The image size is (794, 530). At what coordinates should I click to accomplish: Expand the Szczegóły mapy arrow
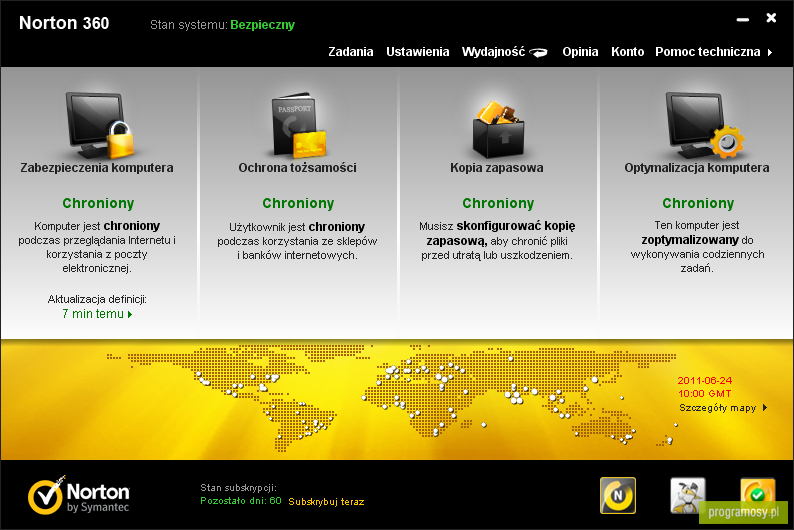[765, 407]
